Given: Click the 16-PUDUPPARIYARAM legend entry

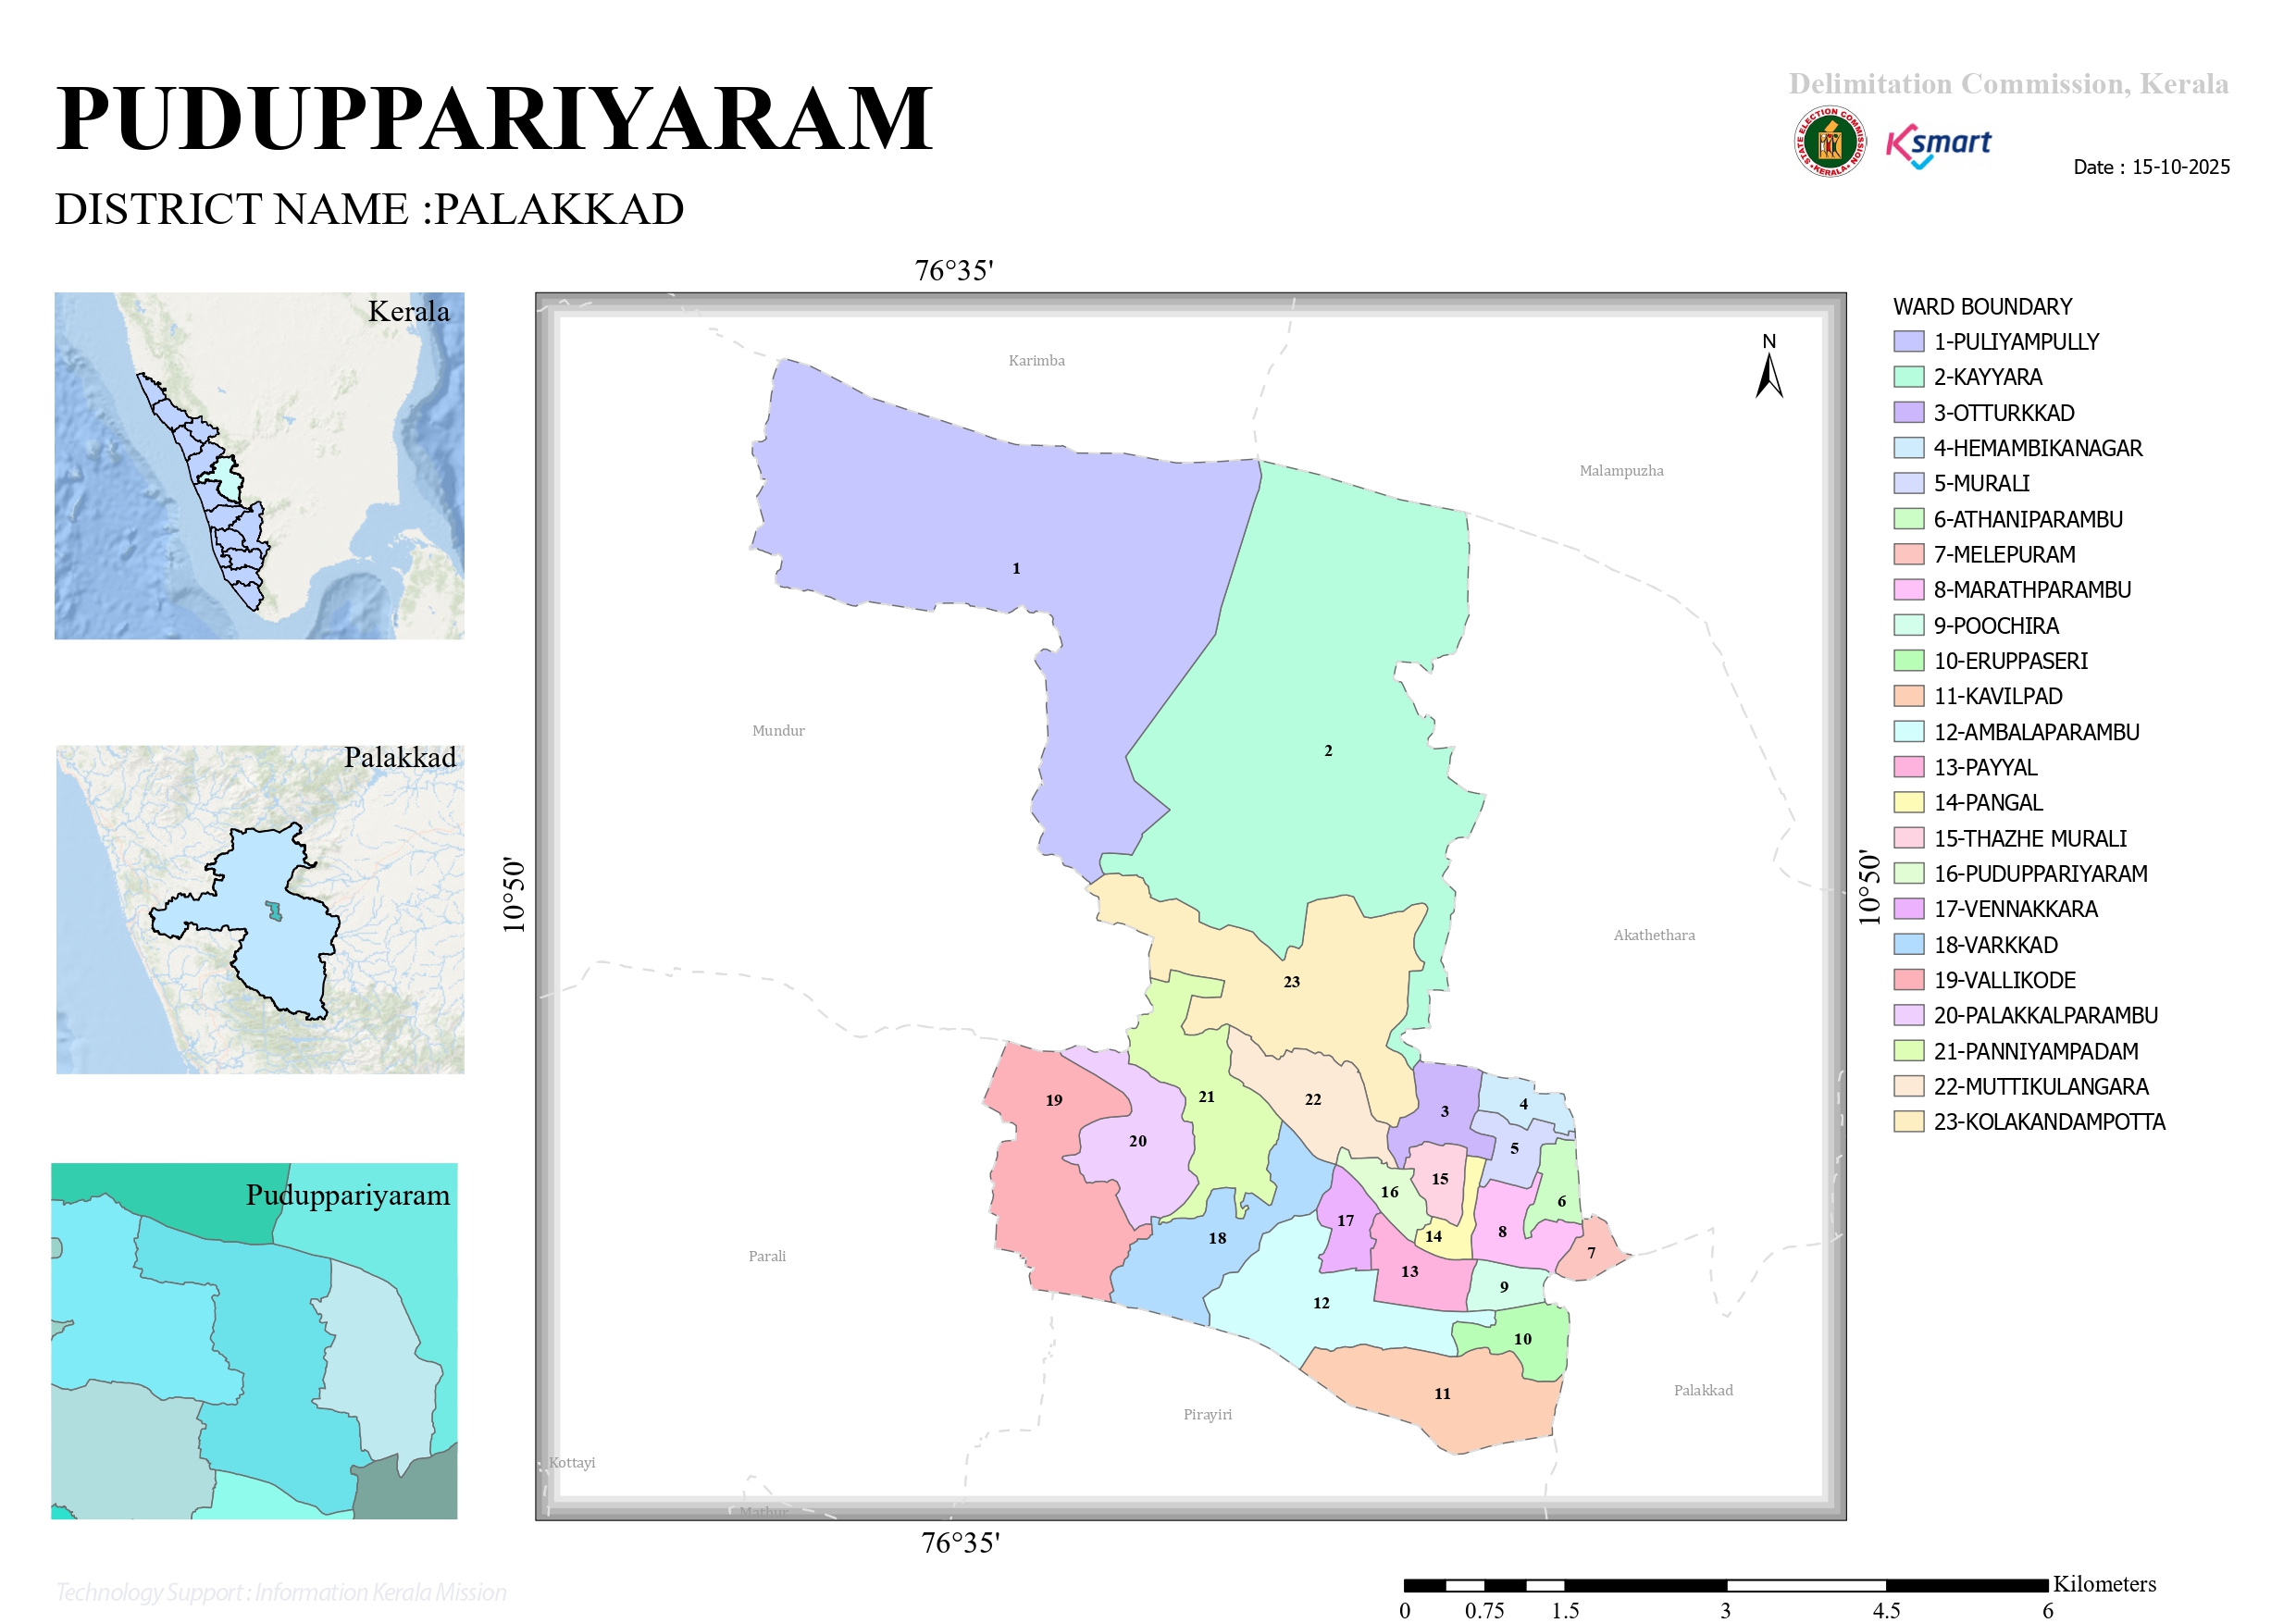Looking at the screenshot, I should (x=2020, y=873).
